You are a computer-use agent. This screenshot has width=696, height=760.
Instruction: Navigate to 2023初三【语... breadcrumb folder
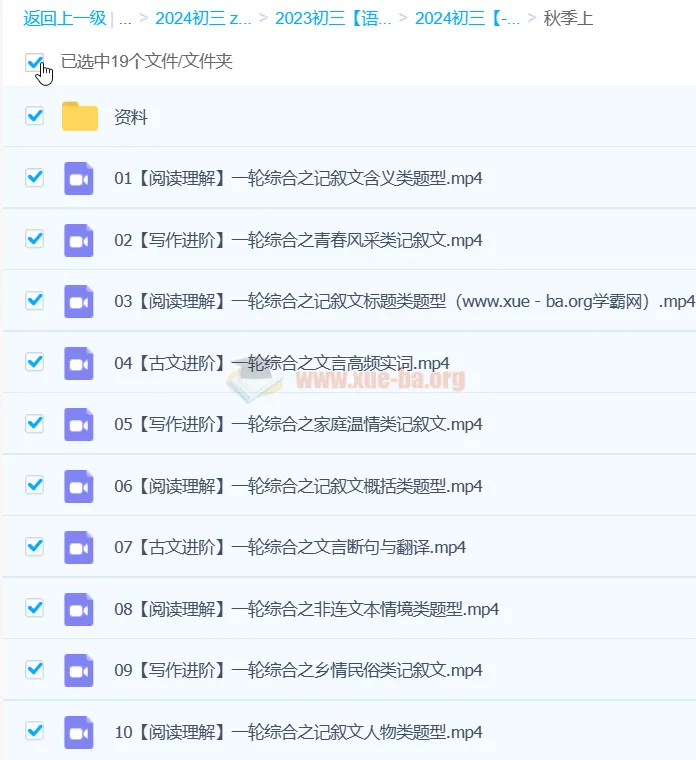334,18
